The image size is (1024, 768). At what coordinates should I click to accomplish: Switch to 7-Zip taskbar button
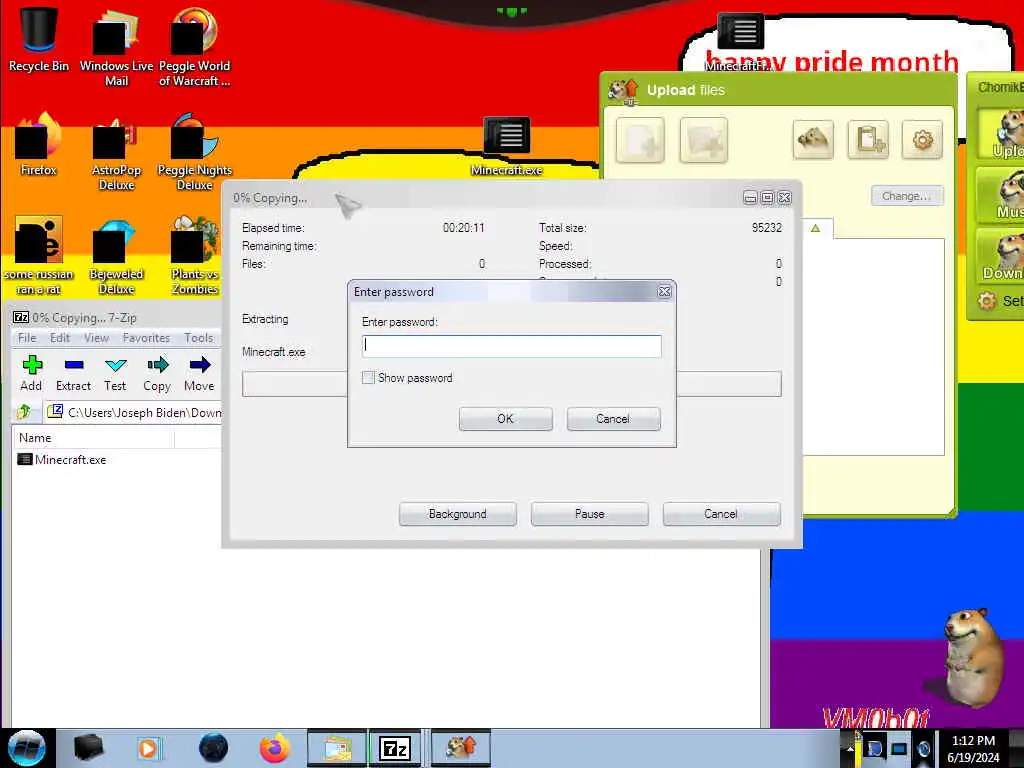pos(395,748)
